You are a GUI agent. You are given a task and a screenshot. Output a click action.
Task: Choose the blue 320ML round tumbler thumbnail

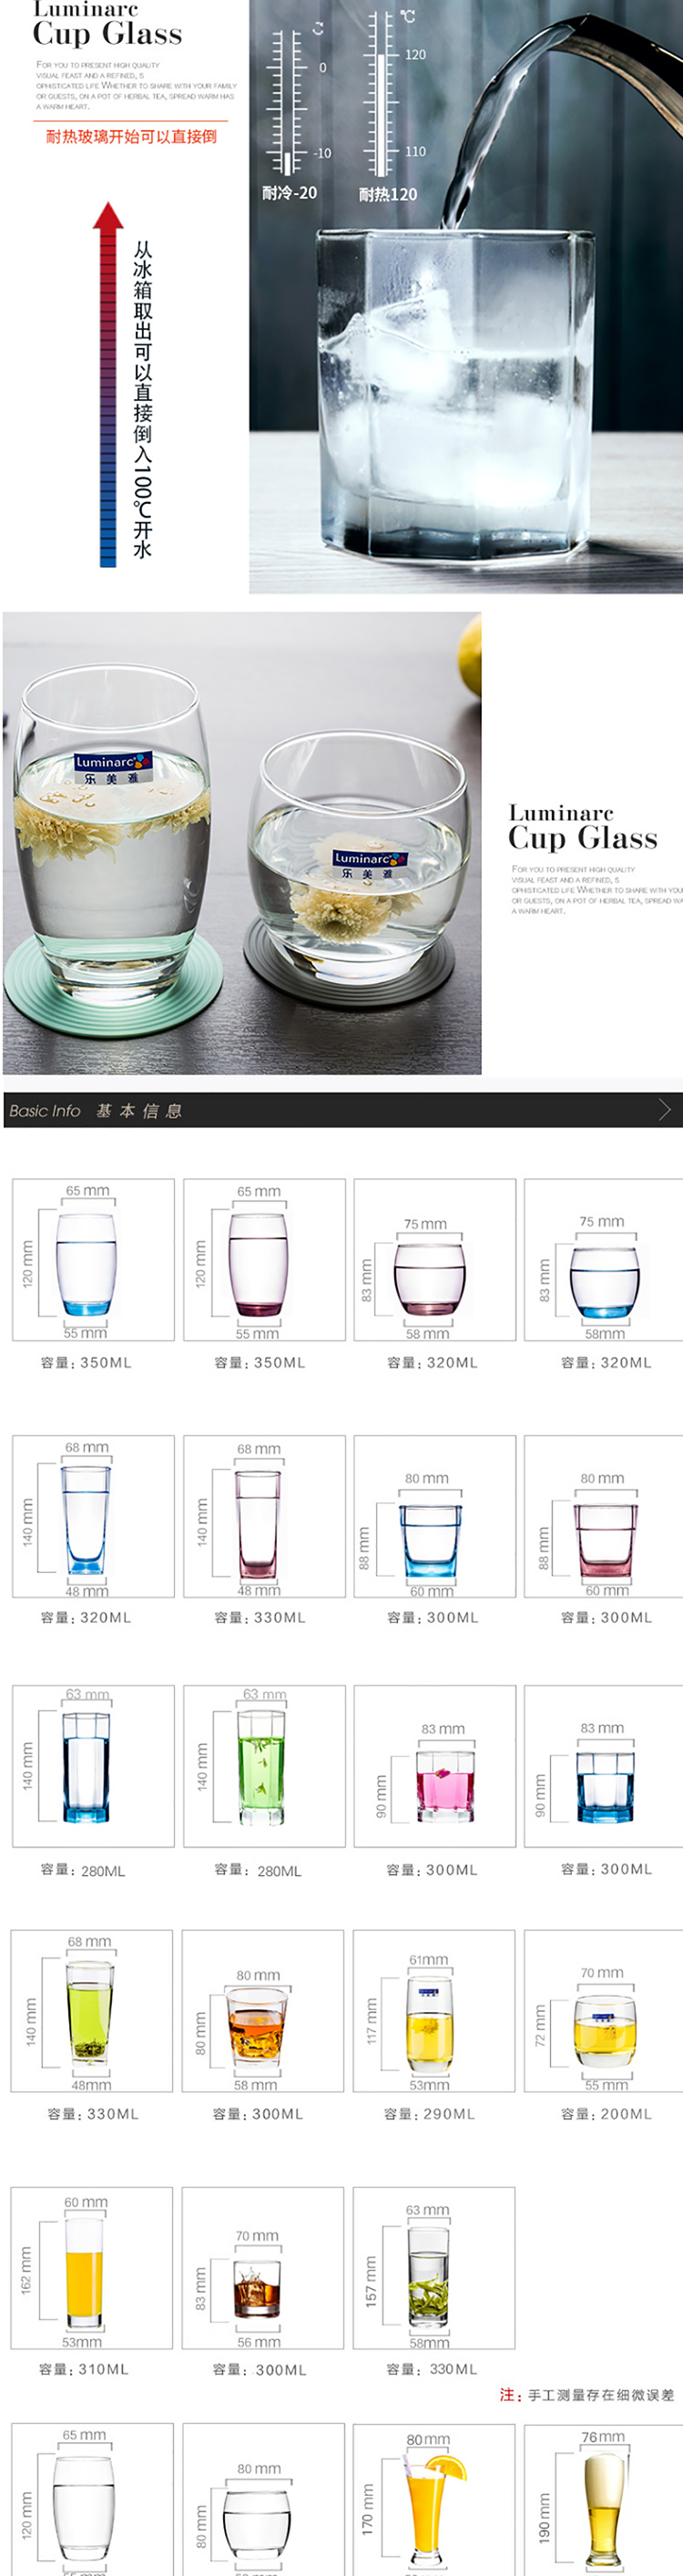pos(603,1259)
